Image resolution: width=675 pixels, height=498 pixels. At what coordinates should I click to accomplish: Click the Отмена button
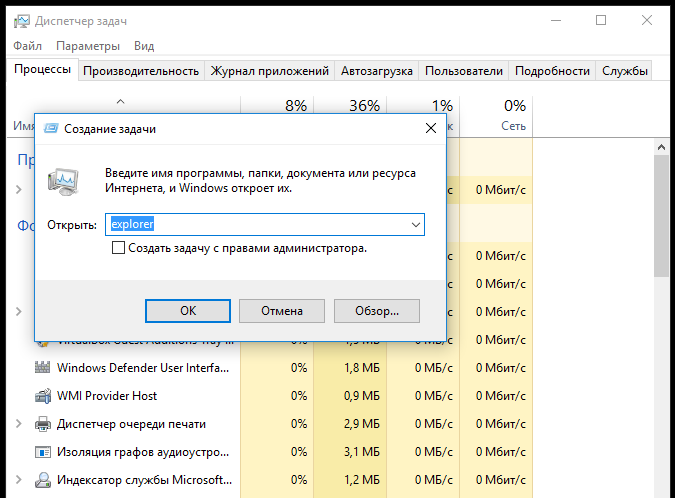pyautogui.click(x=282, y=311)
